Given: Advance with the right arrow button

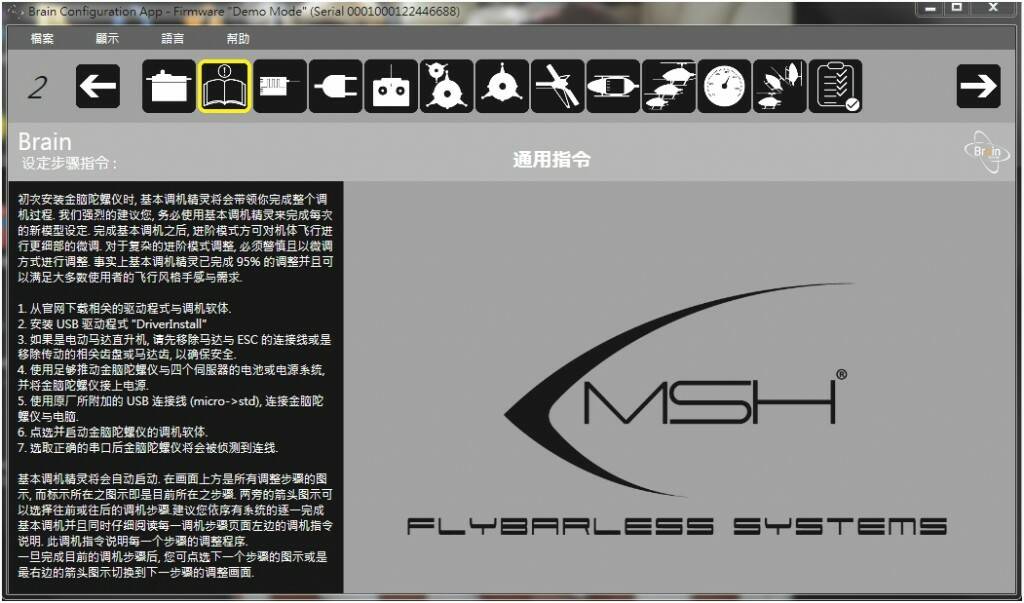Looking at the screenshot, I should point(978,86).
